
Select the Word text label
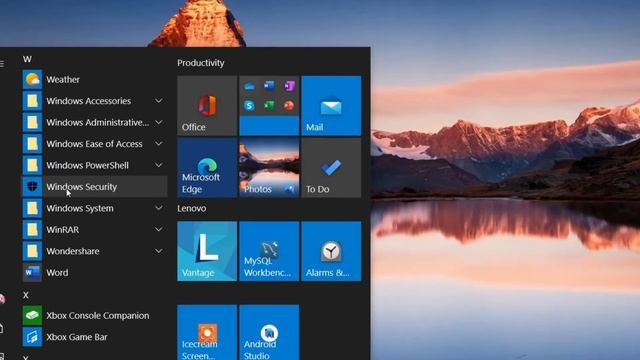[x=57, y=273]
